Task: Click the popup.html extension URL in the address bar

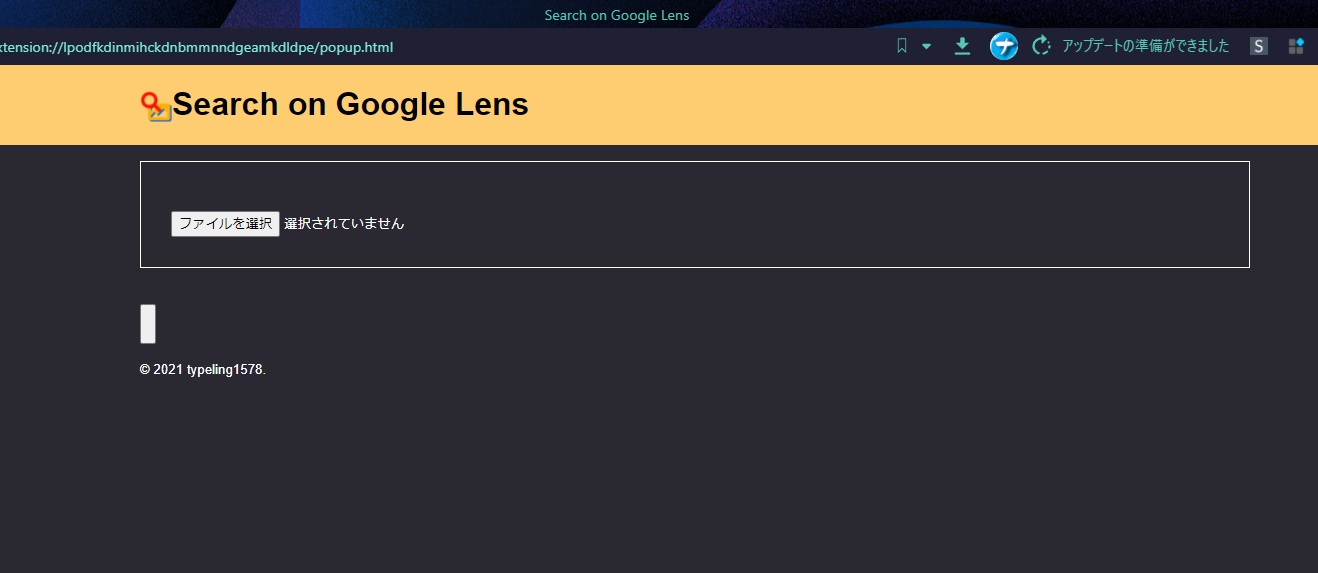Action: coord(197,47)
